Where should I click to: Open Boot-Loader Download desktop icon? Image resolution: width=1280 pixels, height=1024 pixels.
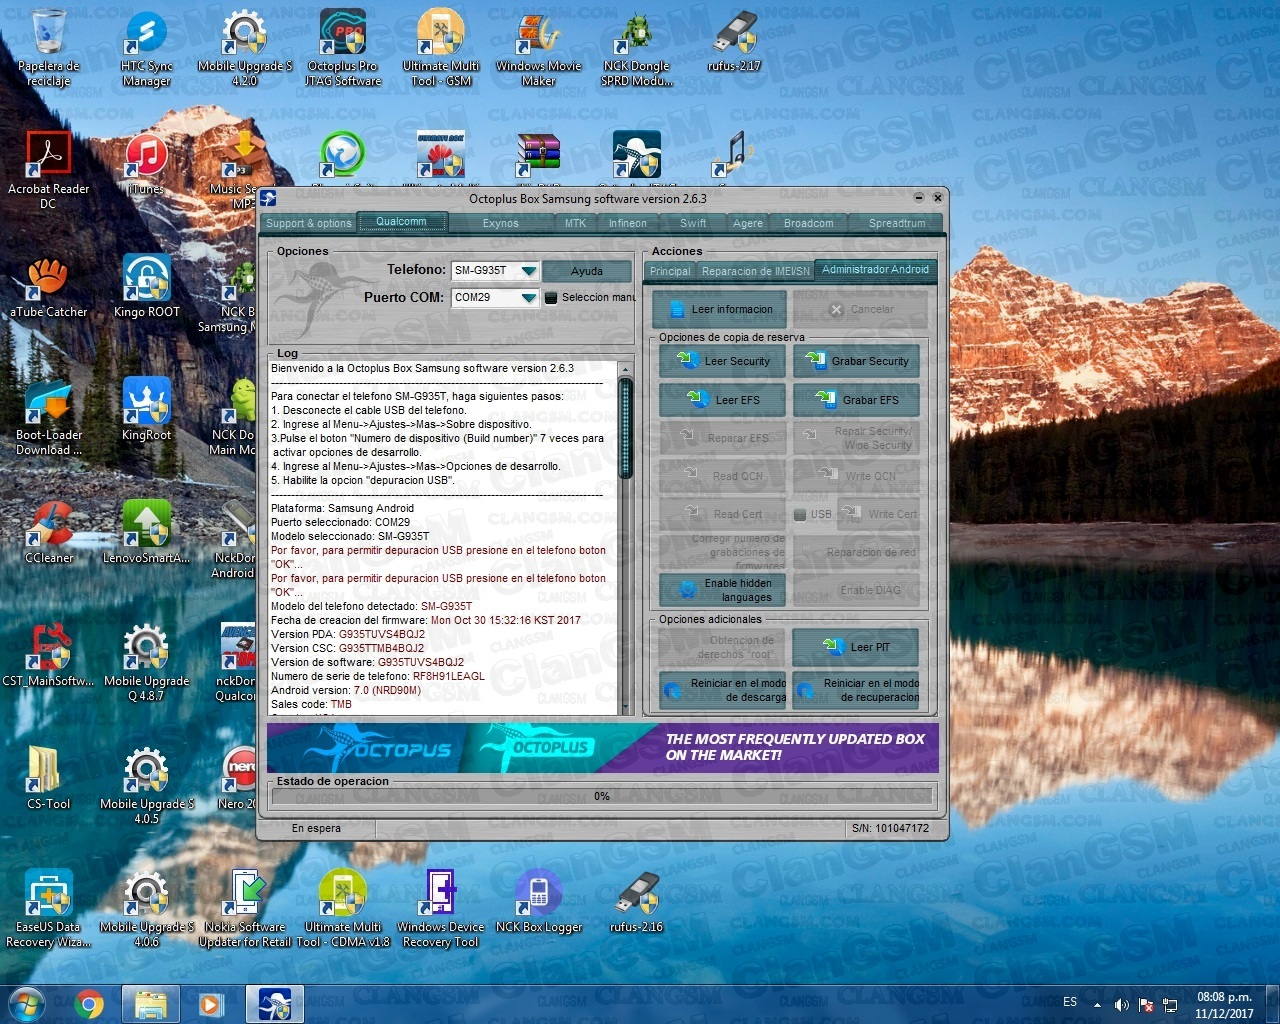pos(48,416)
